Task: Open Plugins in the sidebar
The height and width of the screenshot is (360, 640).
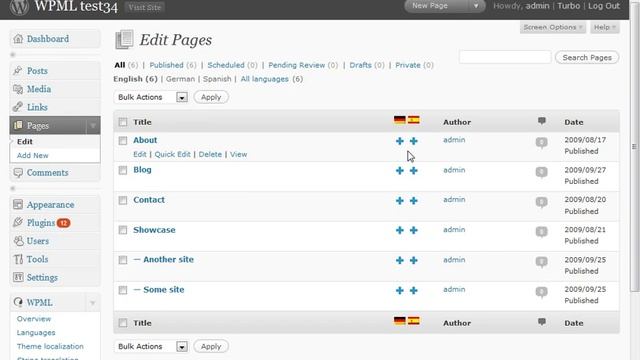Action: click(x=41, y=223)
